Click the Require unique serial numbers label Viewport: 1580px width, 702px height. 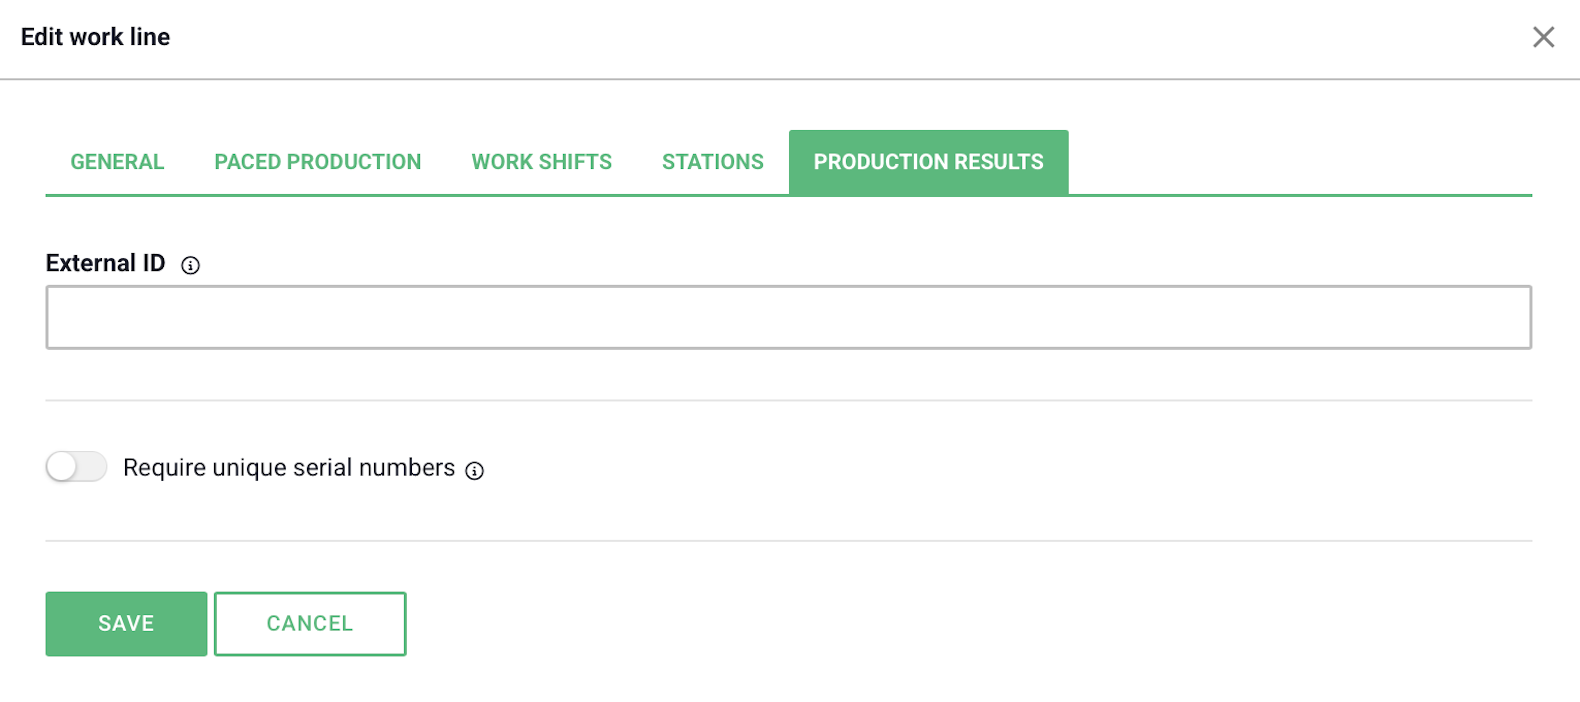289,468
